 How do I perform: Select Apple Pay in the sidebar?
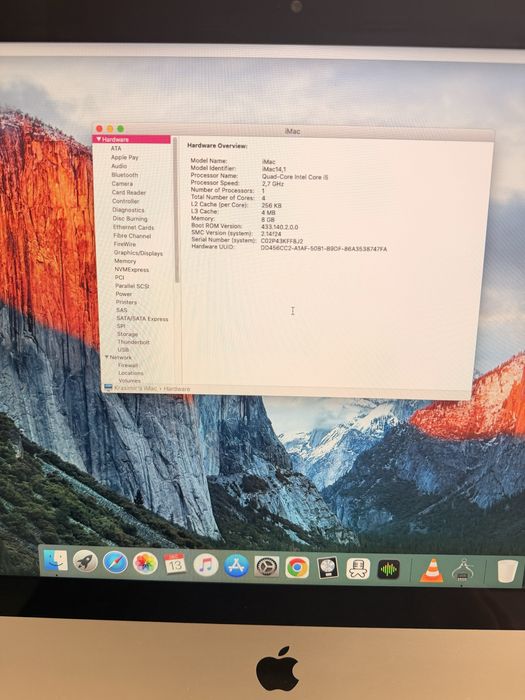pyautogui.click(x=125, y=157)
